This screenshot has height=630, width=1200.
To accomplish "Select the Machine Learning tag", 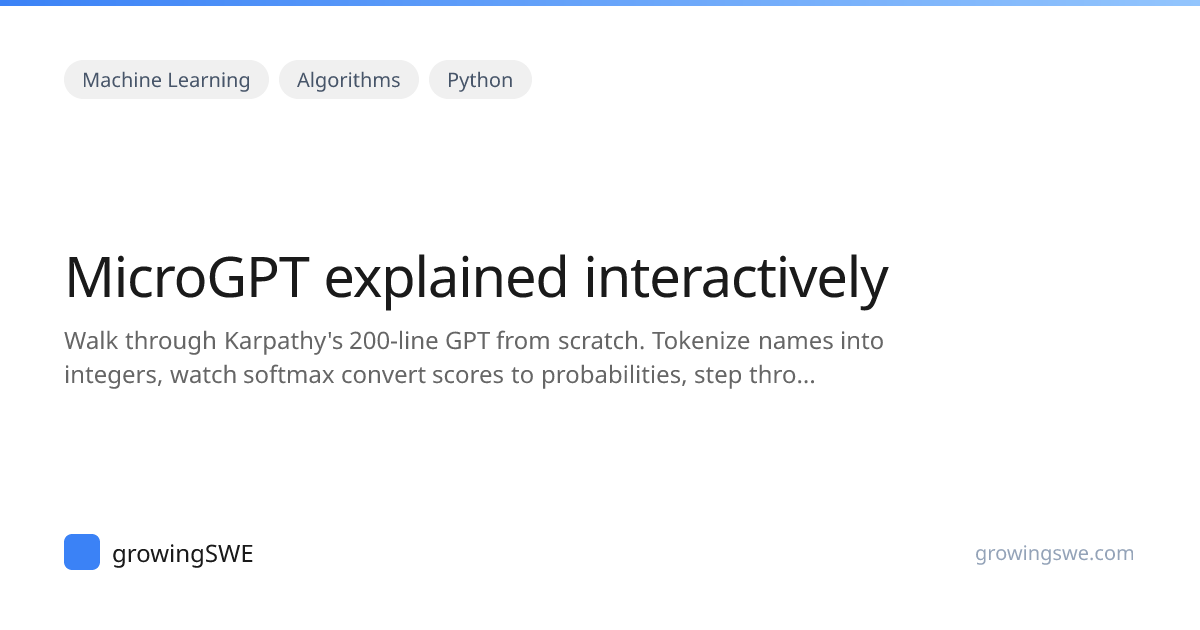I will pyautogui.click(x=166, y=80).
